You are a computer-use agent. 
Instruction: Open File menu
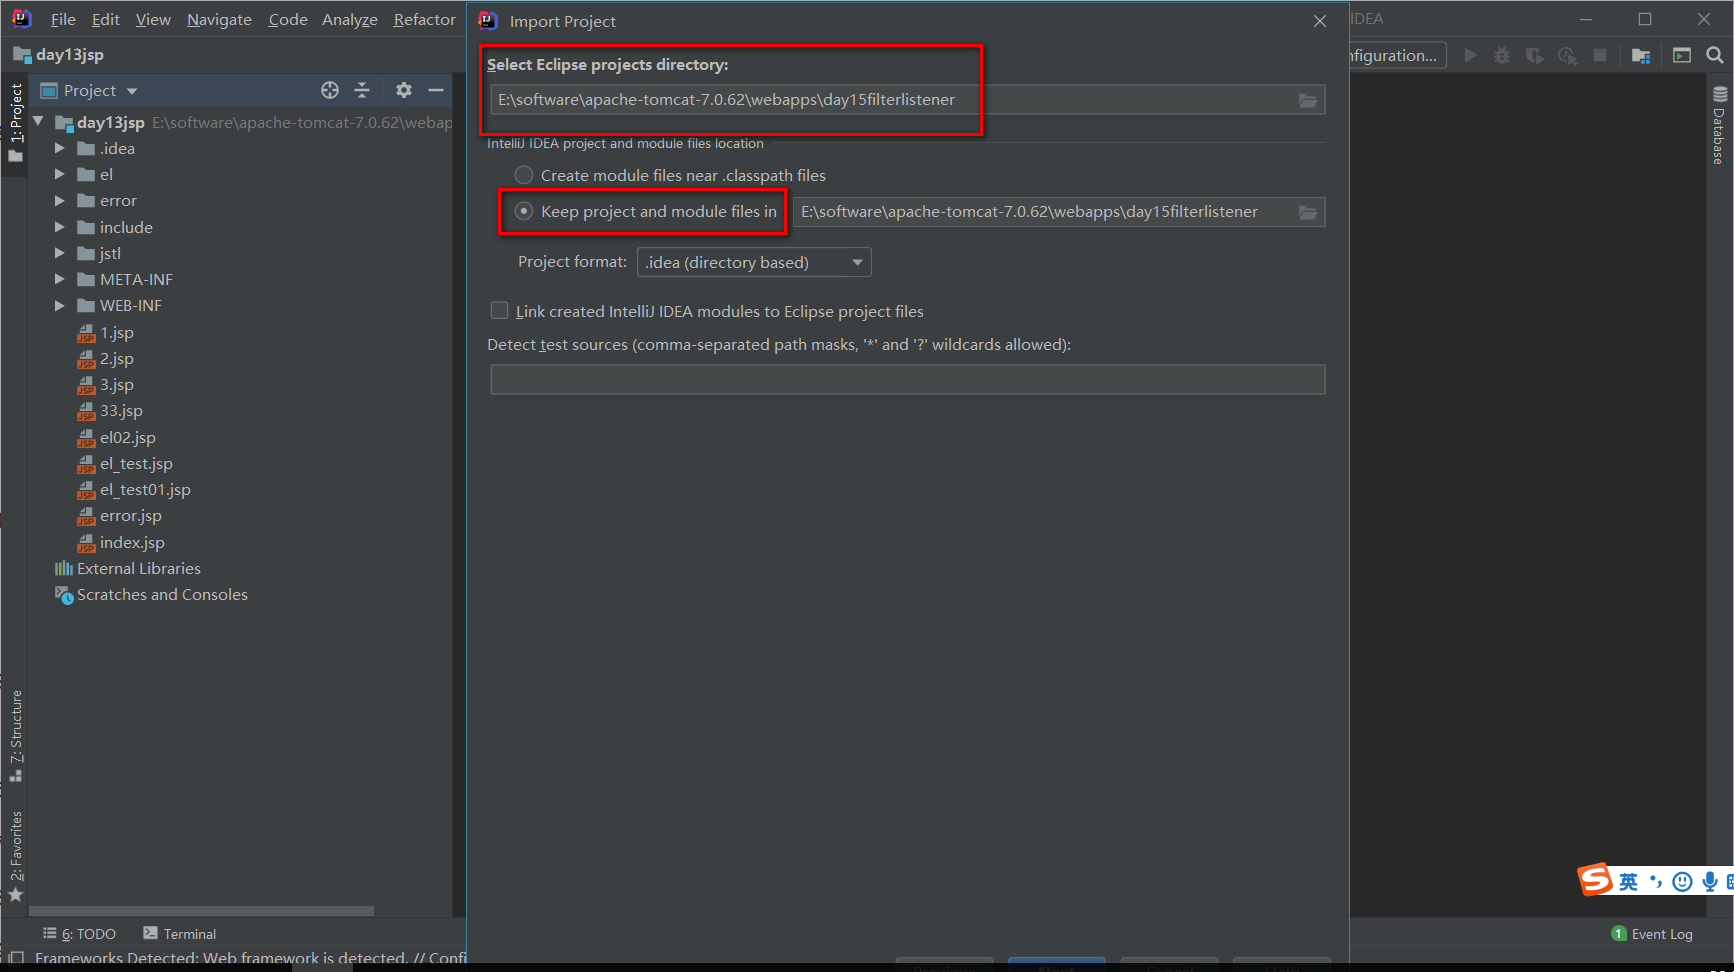pyautogui.click(x=63, y=19)
